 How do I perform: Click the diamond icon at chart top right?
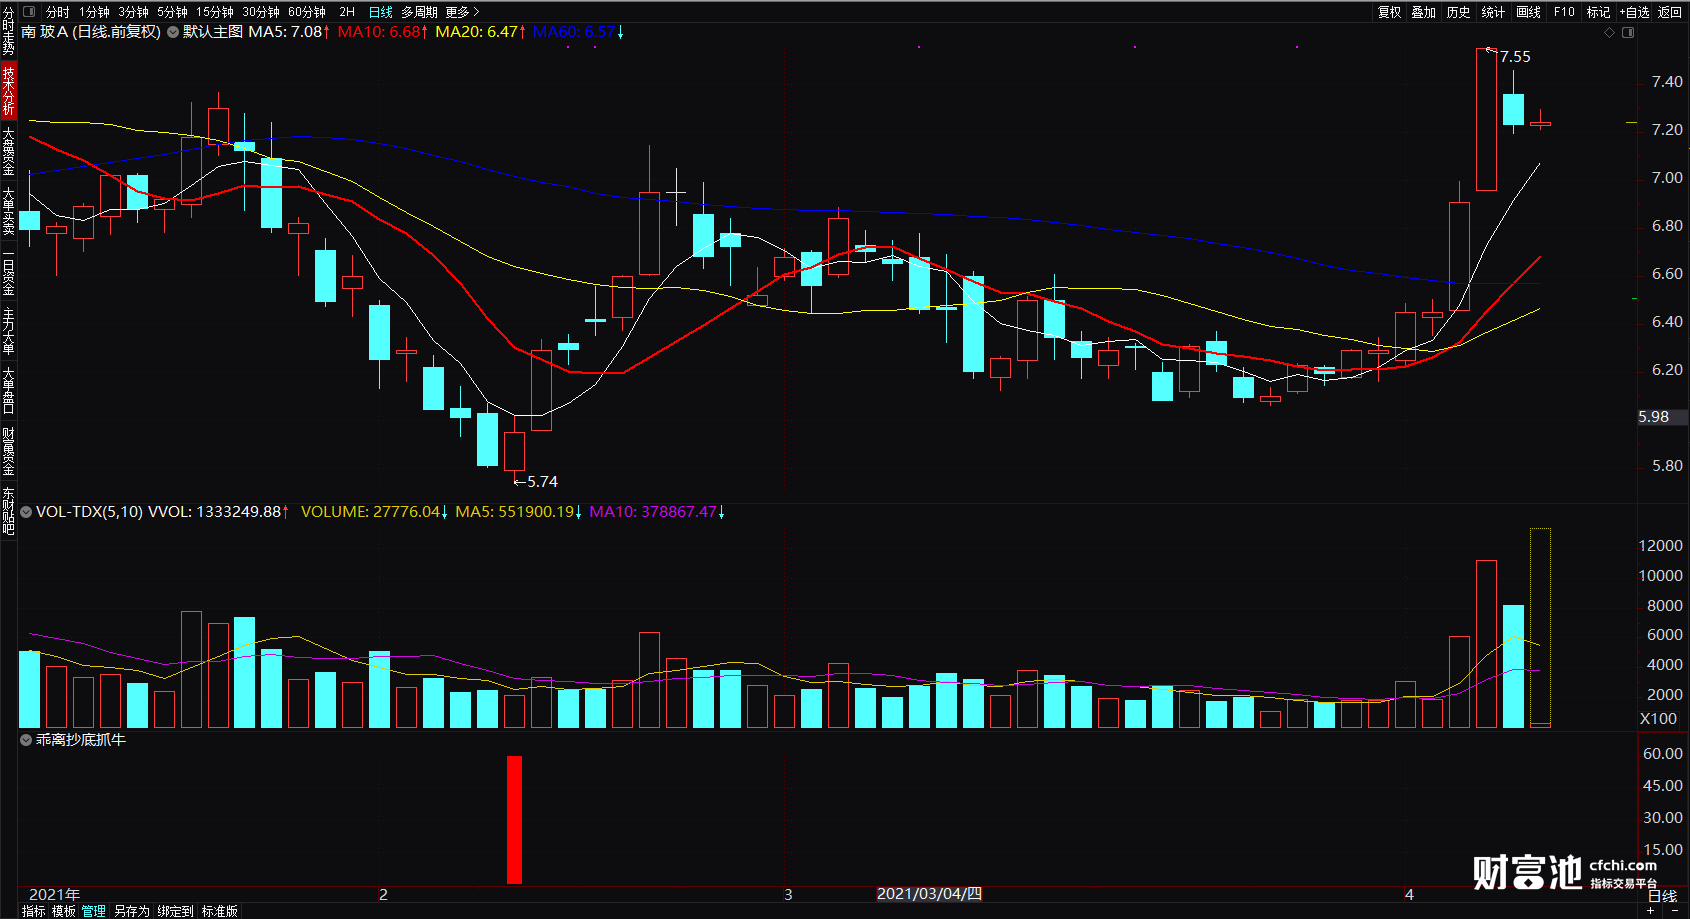pos(1609,33)
